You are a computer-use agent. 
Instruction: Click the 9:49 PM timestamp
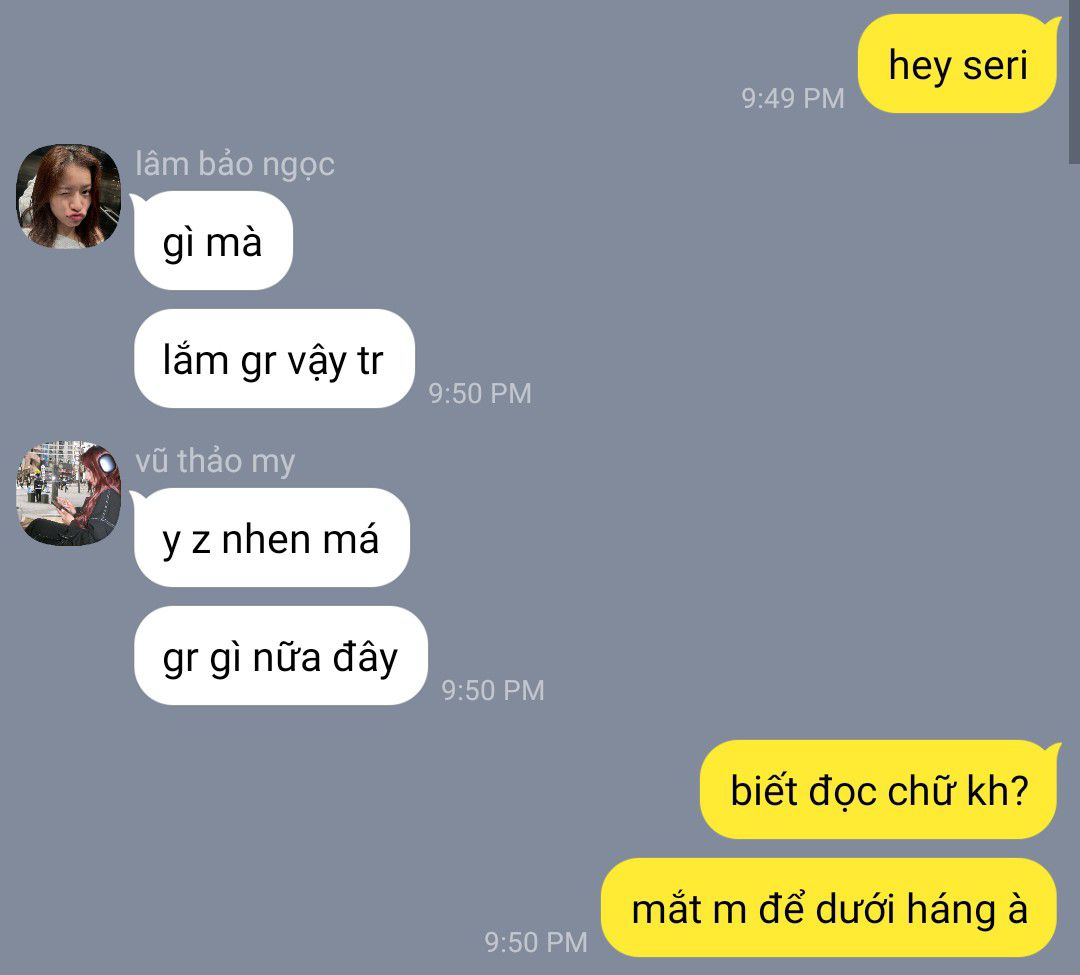pos(793,98)
